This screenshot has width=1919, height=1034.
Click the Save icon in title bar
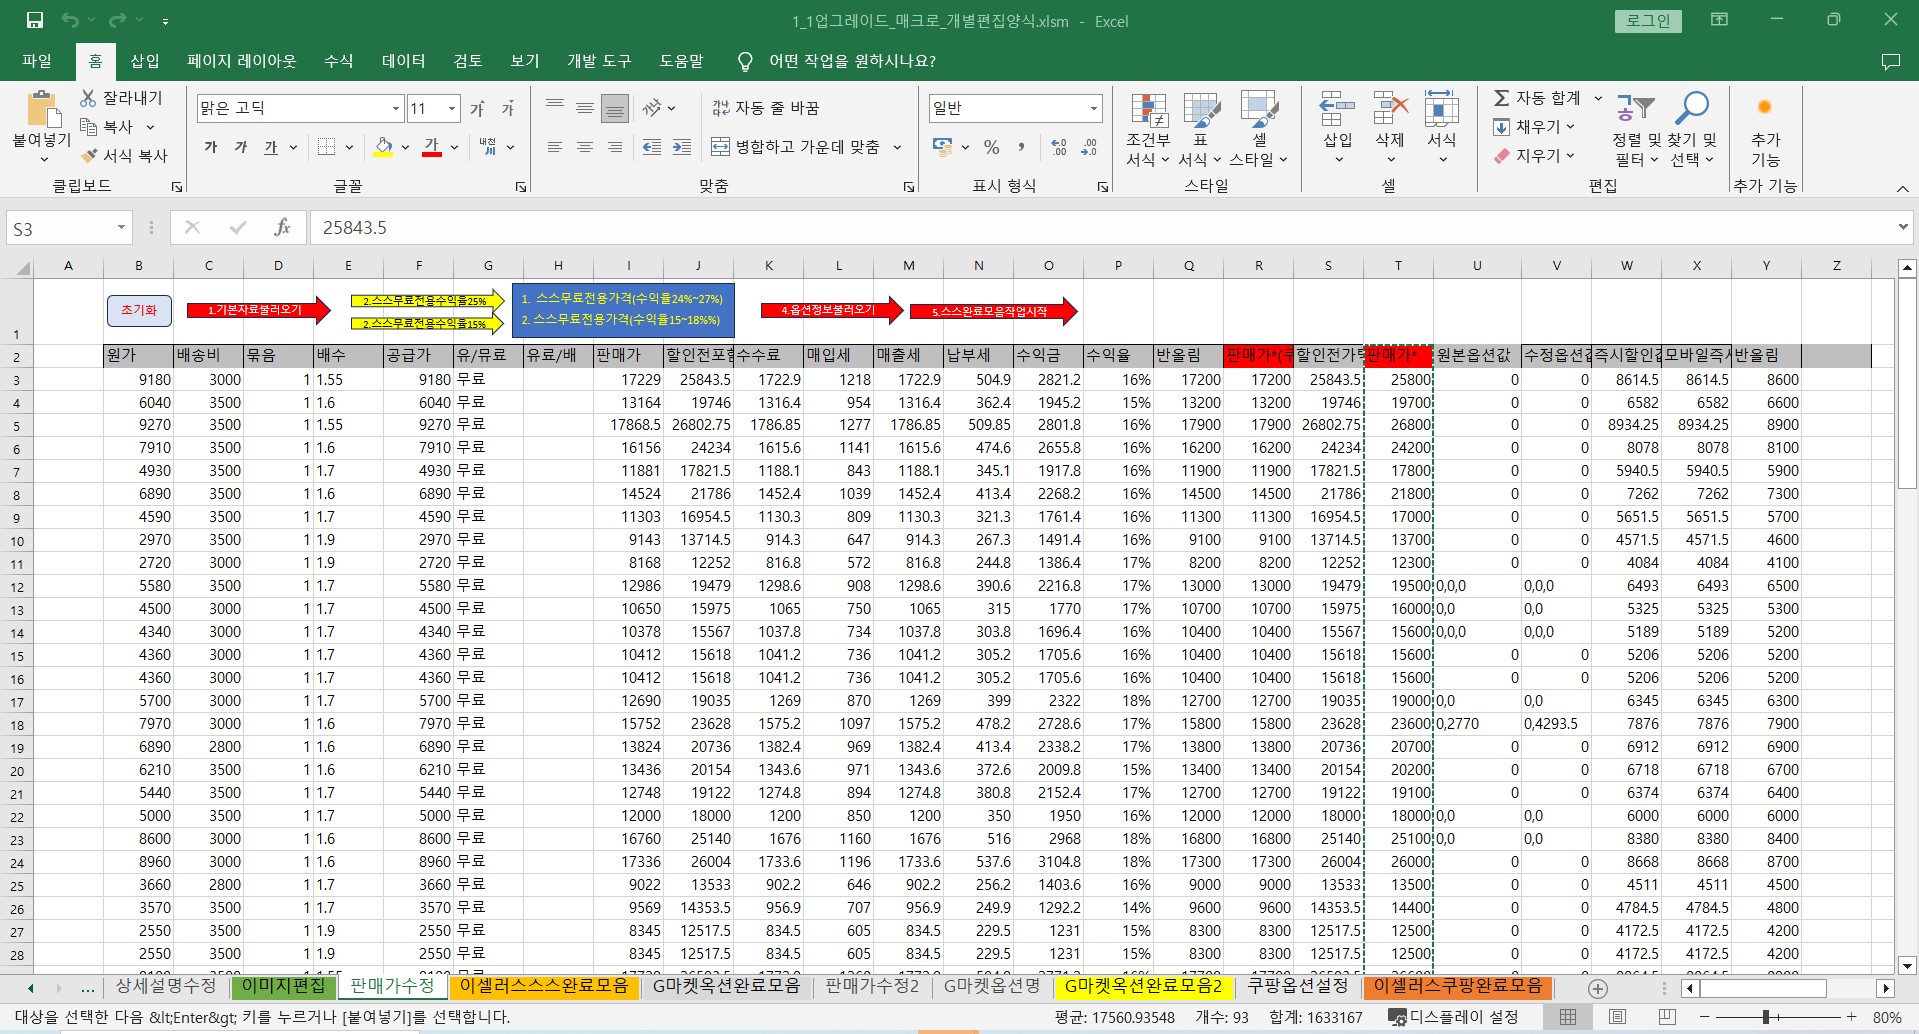pos(35,20)
